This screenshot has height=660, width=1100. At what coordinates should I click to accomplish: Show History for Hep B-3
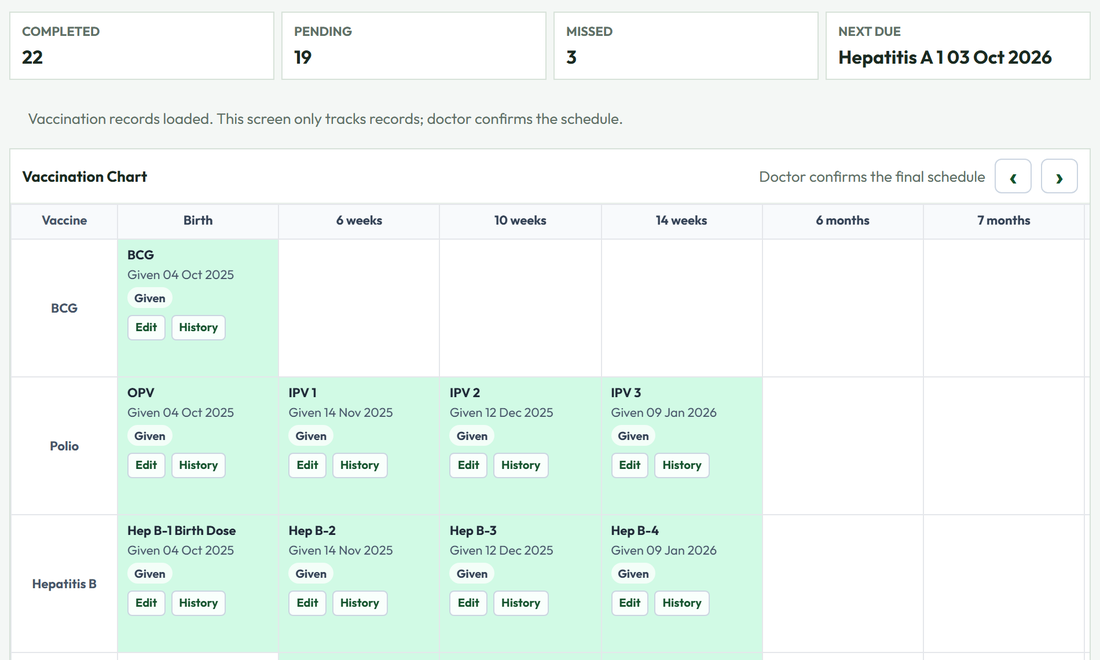tap(521, 603)
